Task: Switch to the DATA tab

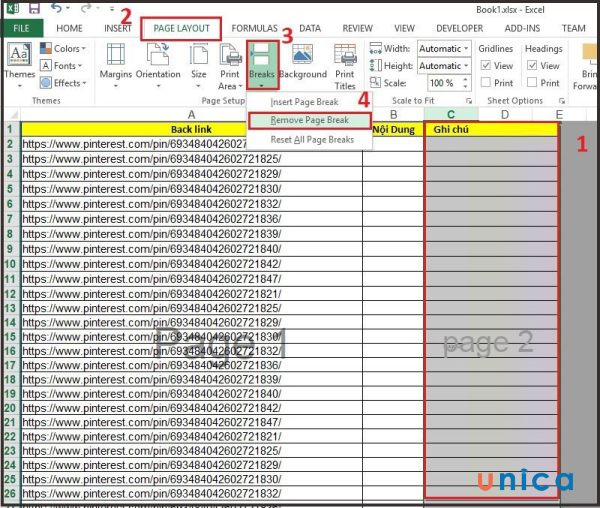Action: pyautogui.click(x=310, y=28)
